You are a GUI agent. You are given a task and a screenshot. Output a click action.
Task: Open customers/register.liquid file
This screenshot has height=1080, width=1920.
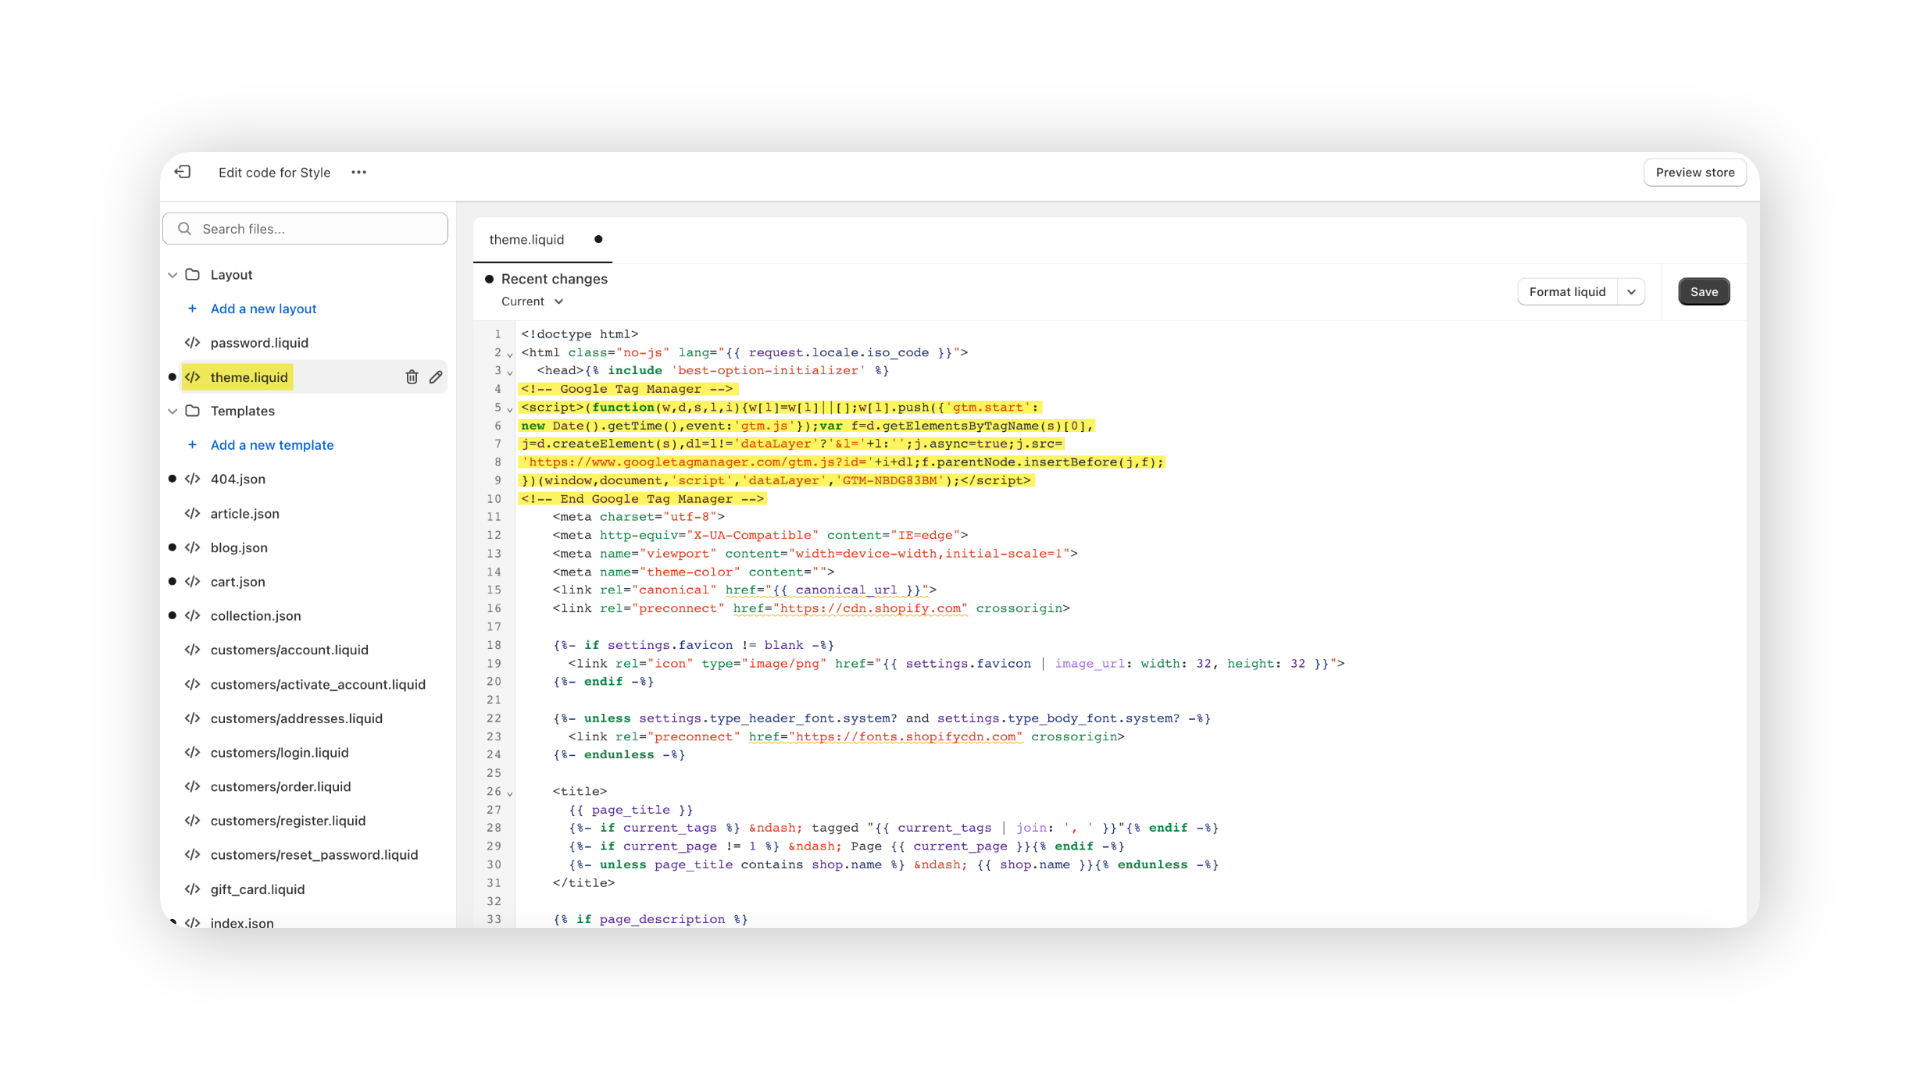tap(288, 821)
